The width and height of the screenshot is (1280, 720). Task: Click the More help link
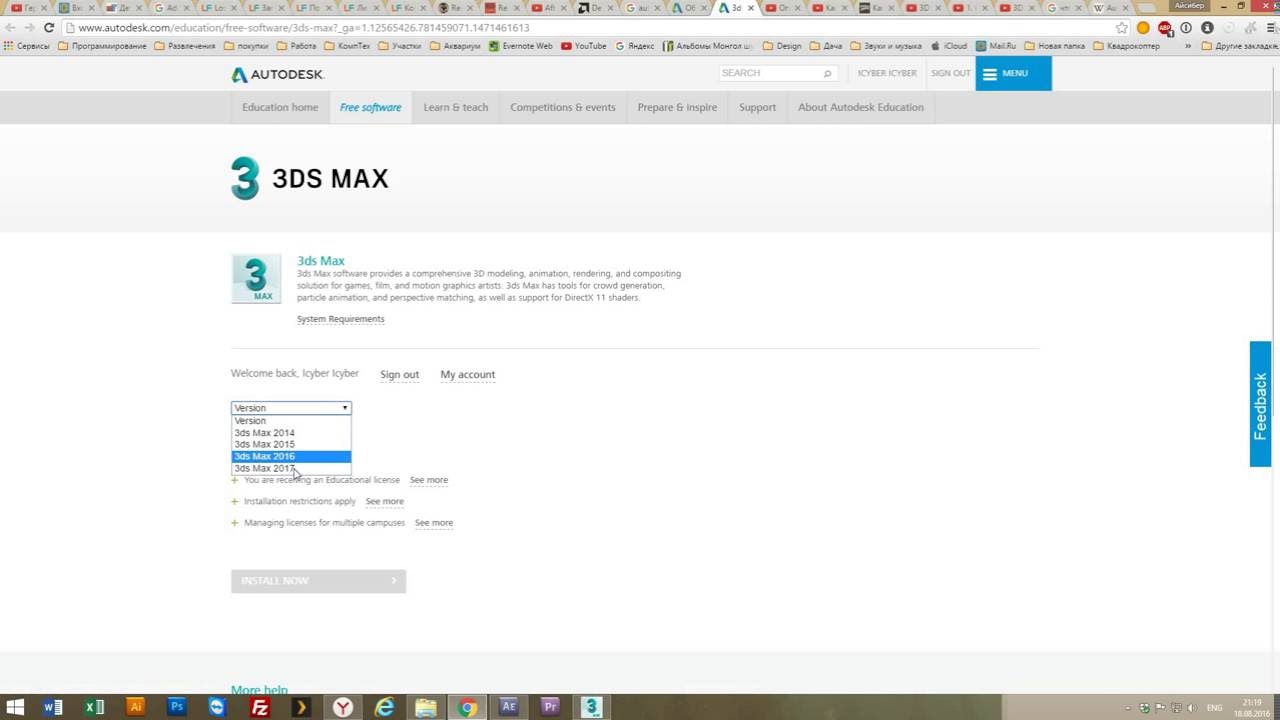click(x=259, y=690)
